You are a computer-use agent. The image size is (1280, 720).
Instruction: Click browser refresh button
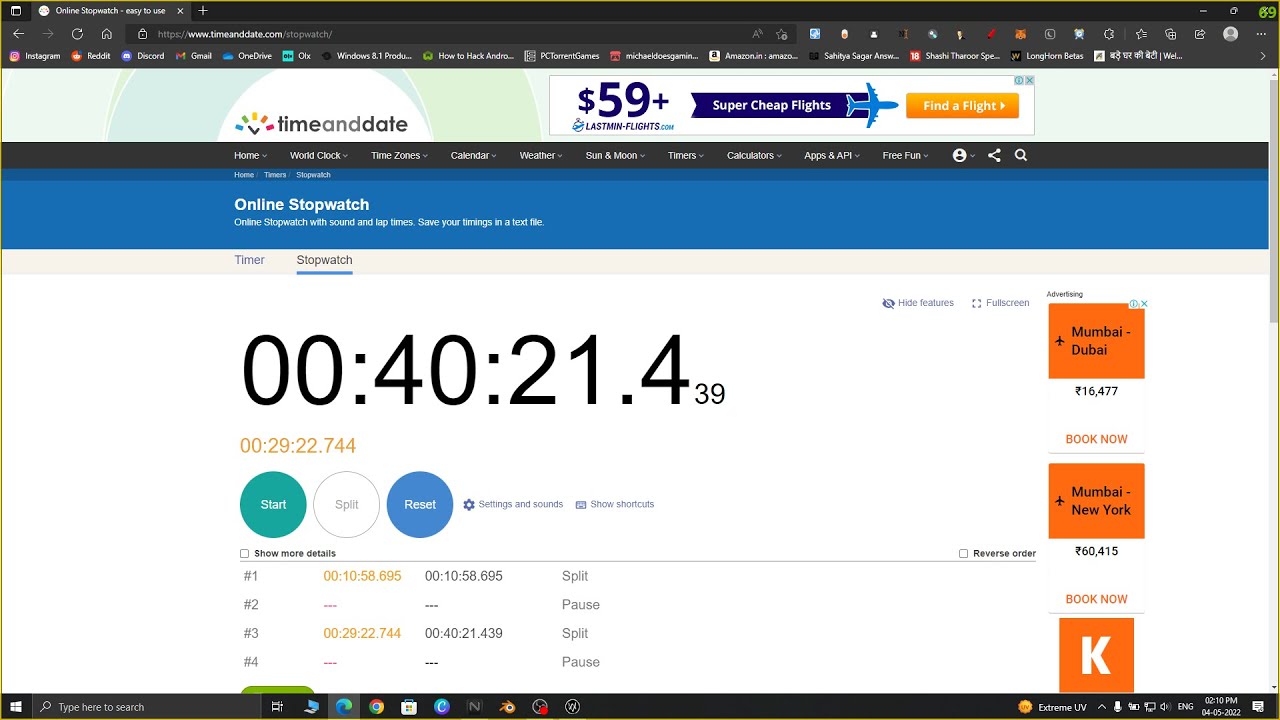click(x=77, y=34)
